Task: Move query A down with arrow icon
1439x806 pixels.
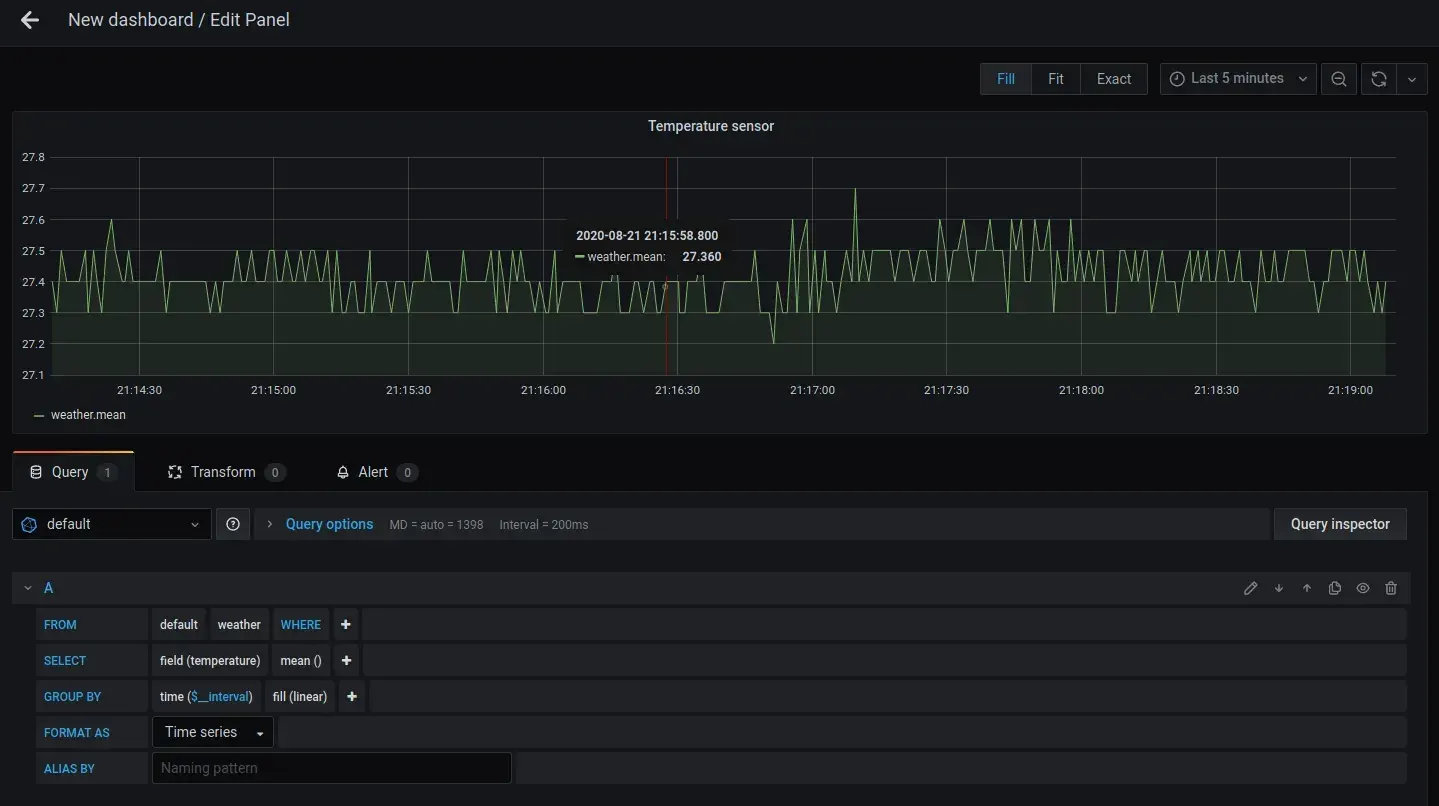Action: tap(1278, 589)
